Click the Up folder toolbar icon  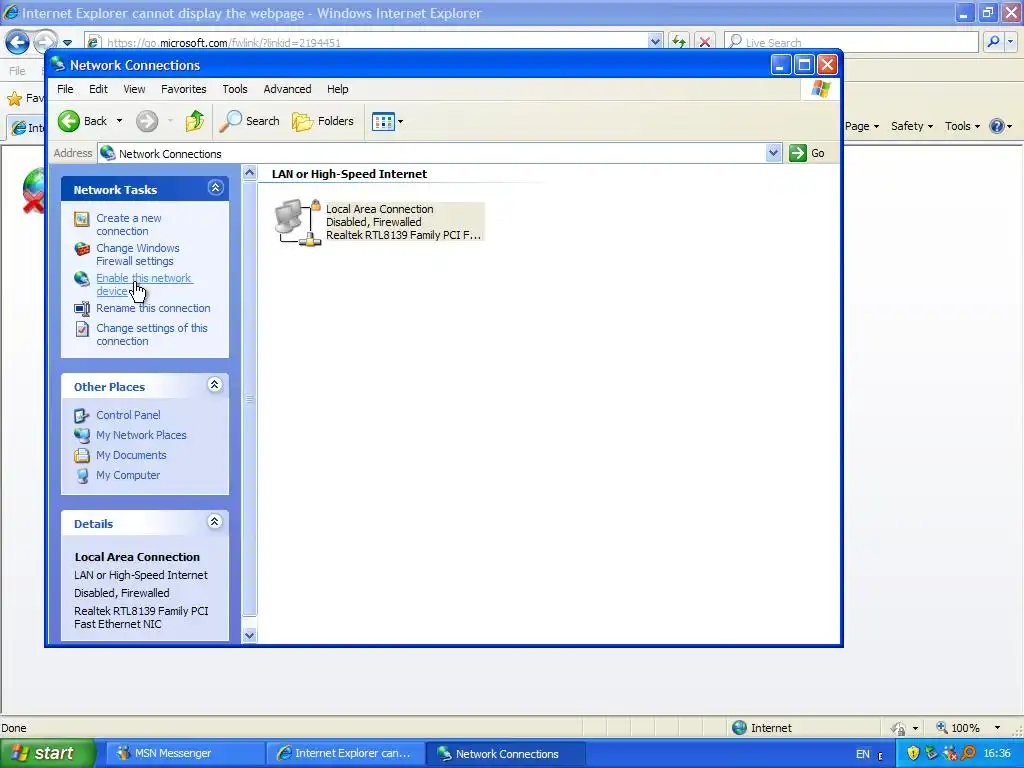point(195,121)
